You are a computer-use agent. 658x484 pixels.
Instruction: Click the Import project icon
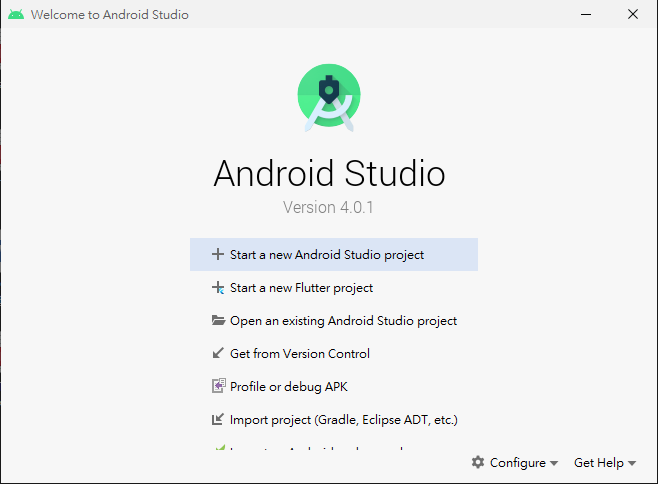click(x=218, y=419)
